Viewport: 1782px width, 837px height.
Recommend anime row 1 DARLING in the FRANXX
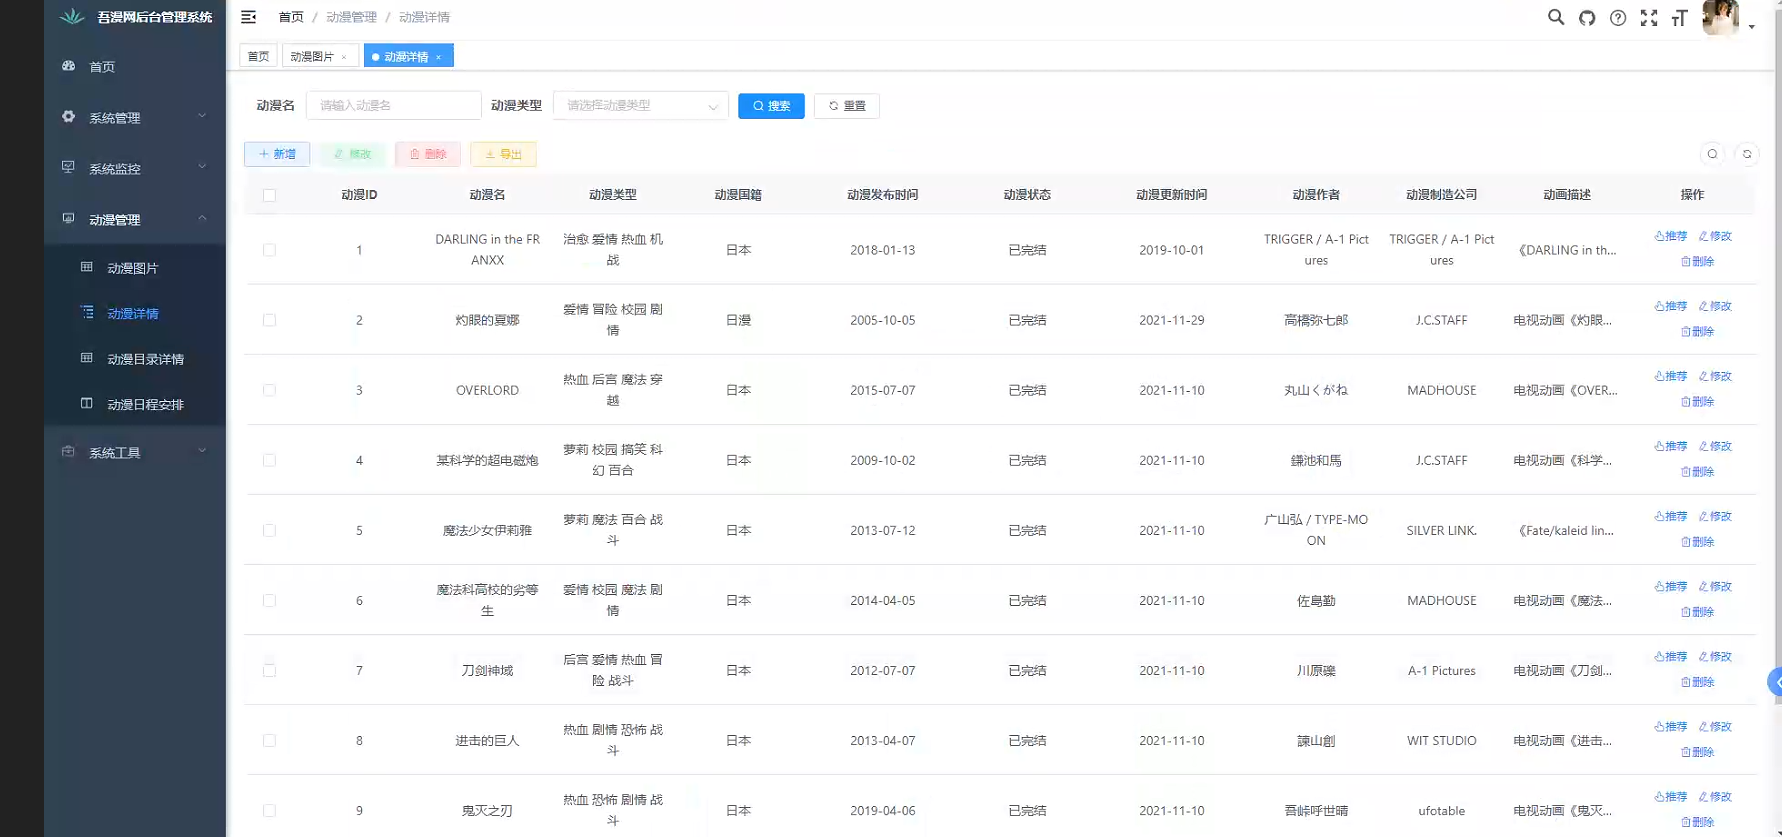1671,236
